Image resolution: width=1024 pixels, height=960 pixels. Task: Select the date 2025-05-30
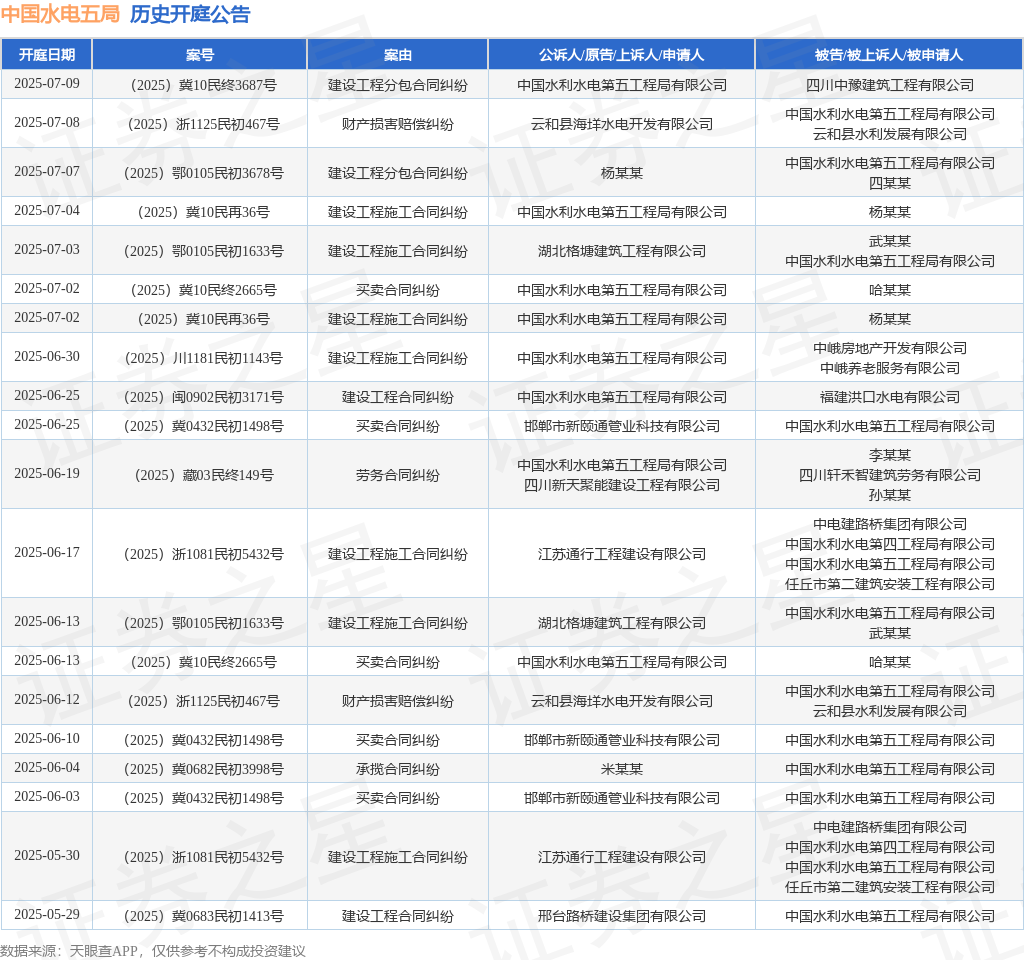tap(46, 856)
